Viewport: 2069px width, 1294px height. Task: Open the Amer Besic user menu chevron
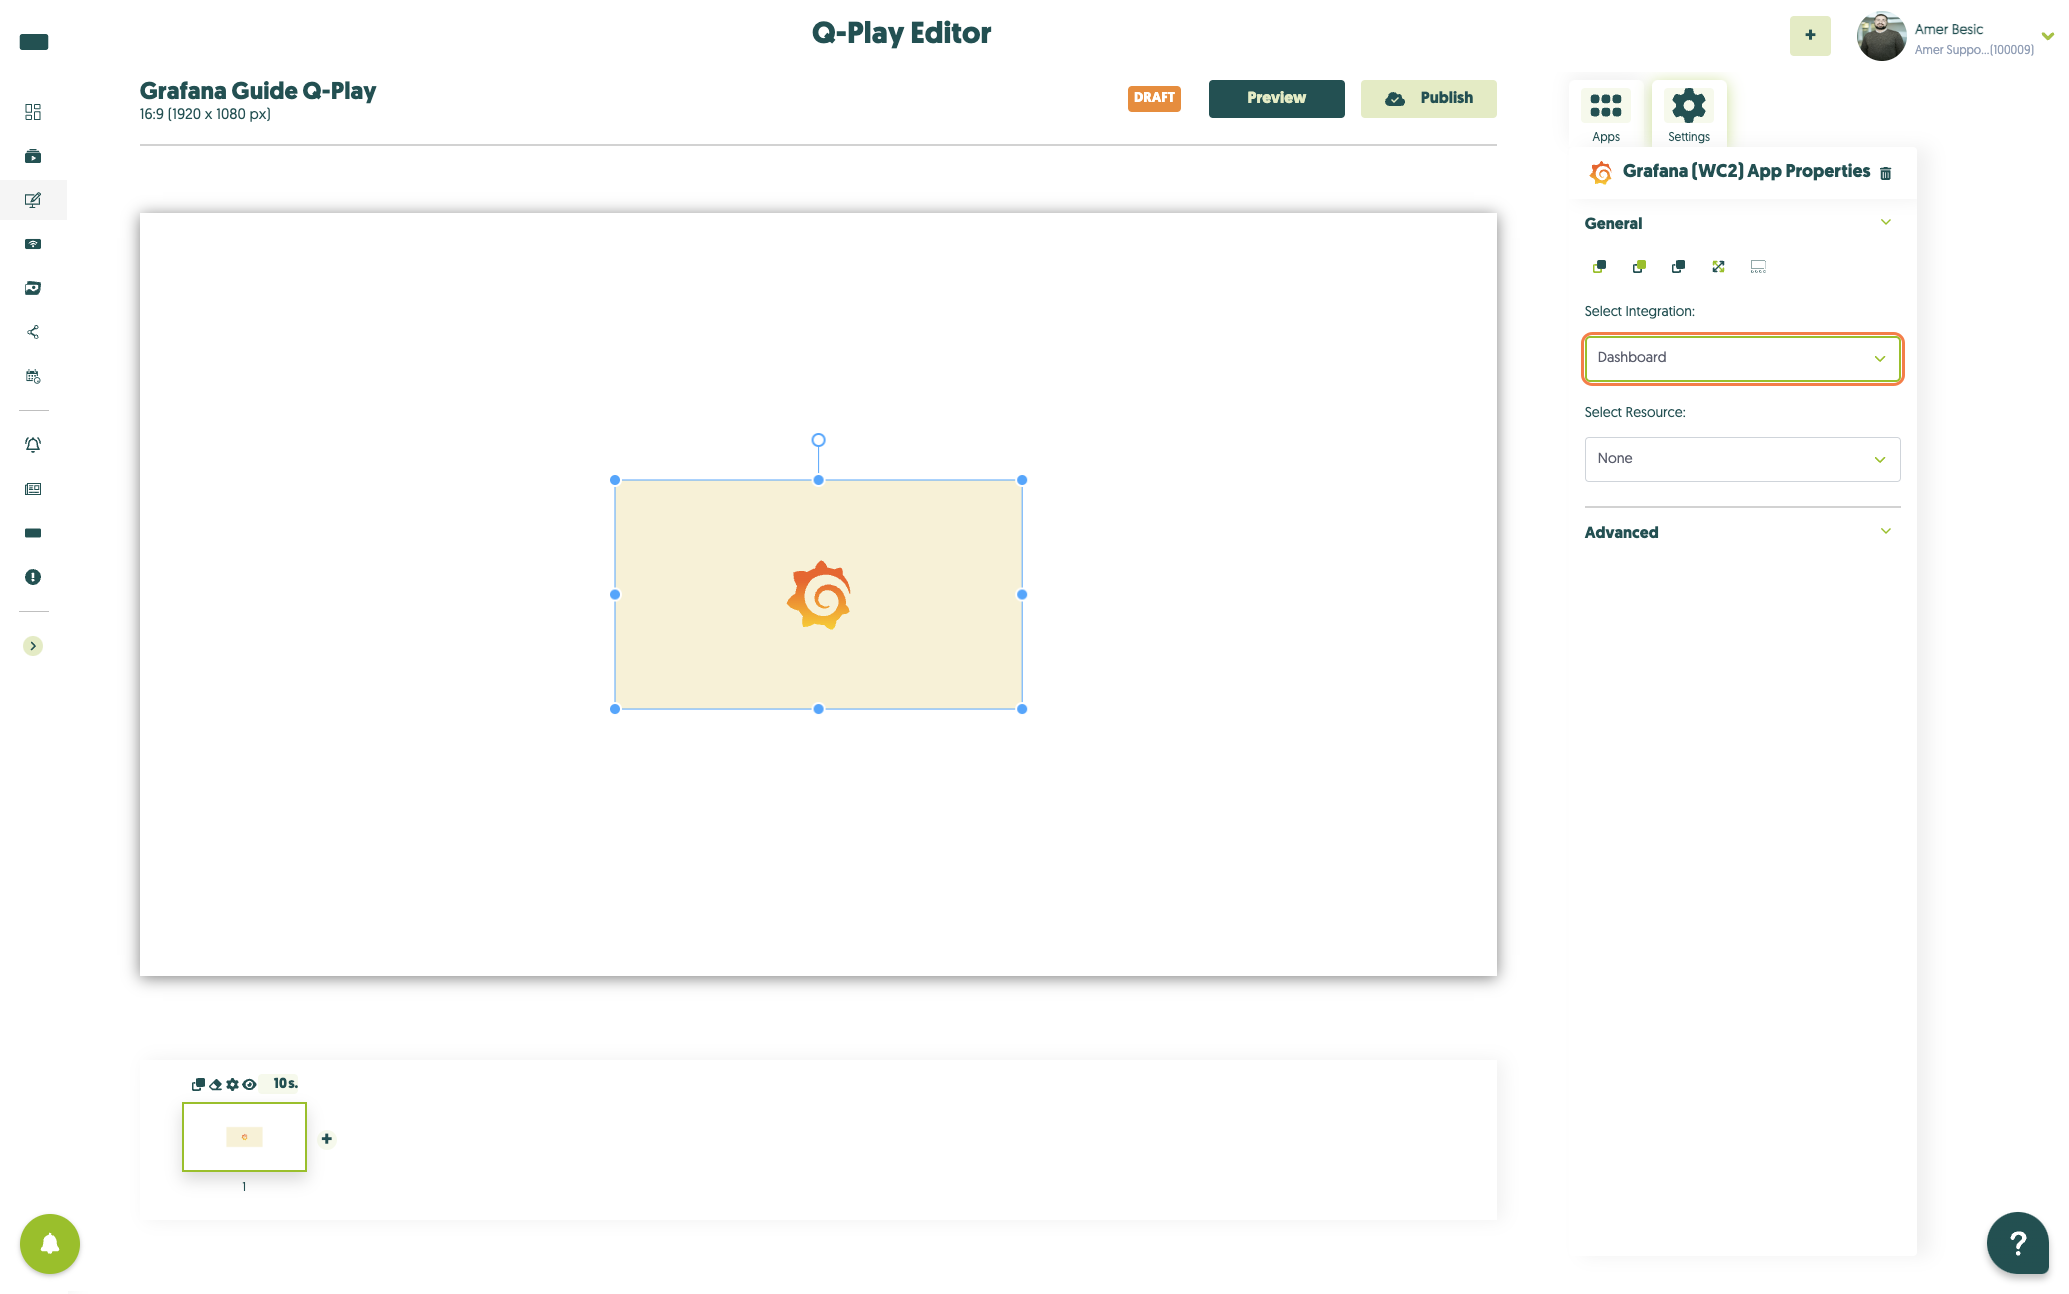click(x=2048, y=35)
